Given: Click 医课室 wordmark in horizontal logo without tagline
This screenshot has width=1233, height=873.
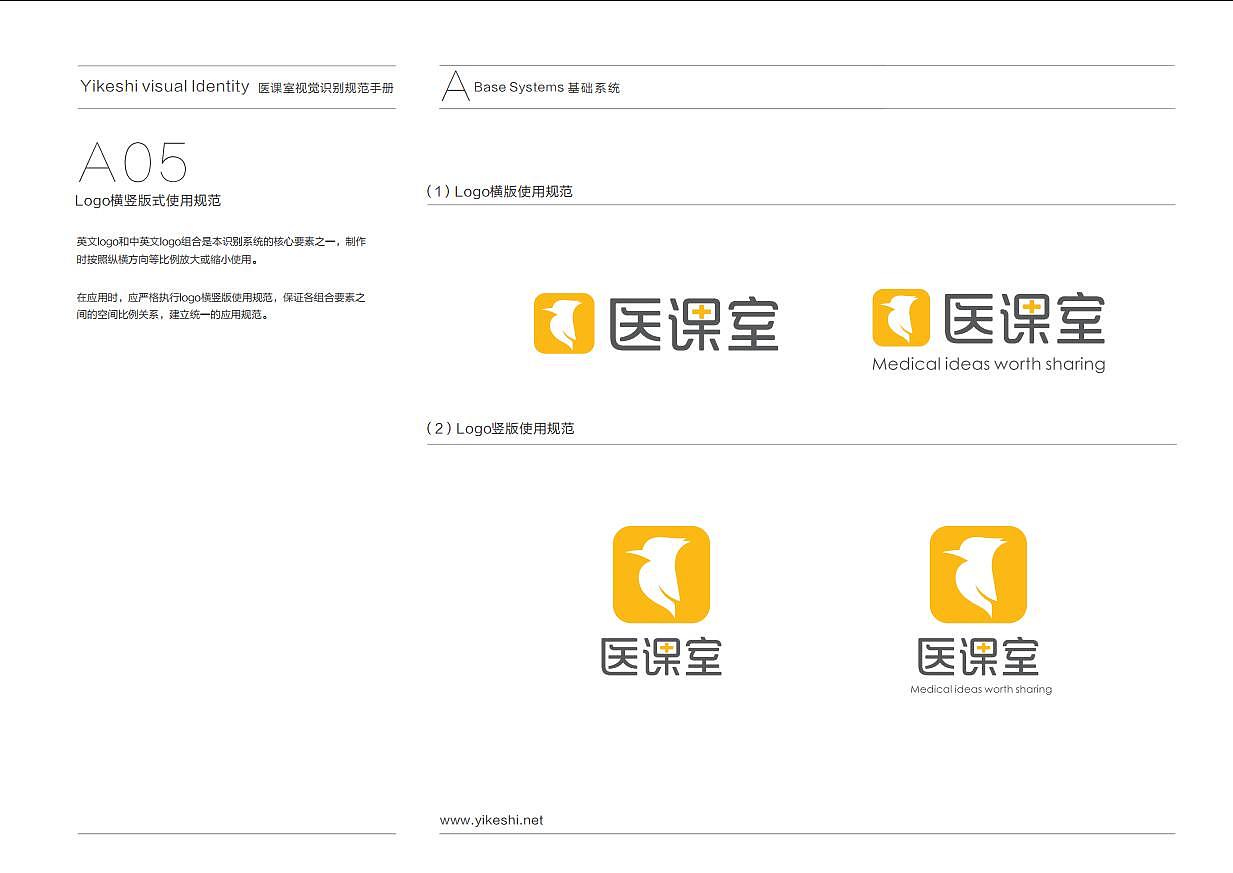Looking at the screenshot, I should (x=693, y=324).
